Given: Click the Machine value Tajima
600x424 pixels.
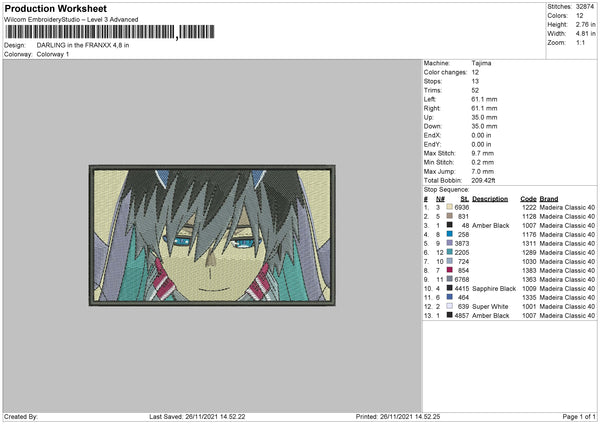Looking at the screenshot, I should pos(481,63).
